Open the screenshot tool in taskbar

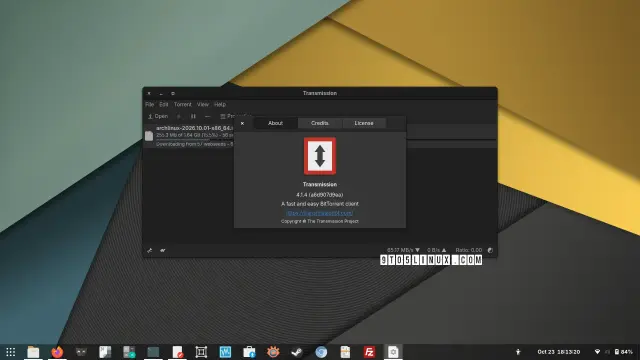pos(201,352)
